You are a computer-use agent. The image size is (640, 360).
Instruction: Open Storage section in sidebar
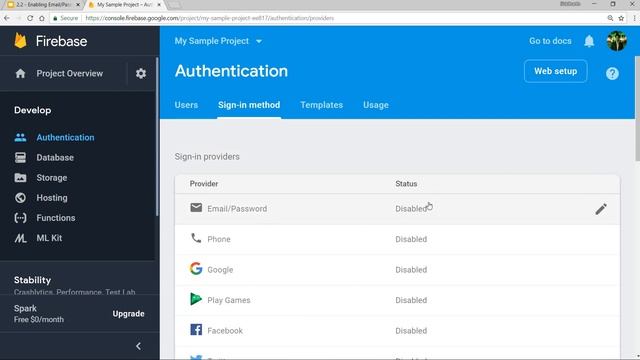(x=51, y=178)
